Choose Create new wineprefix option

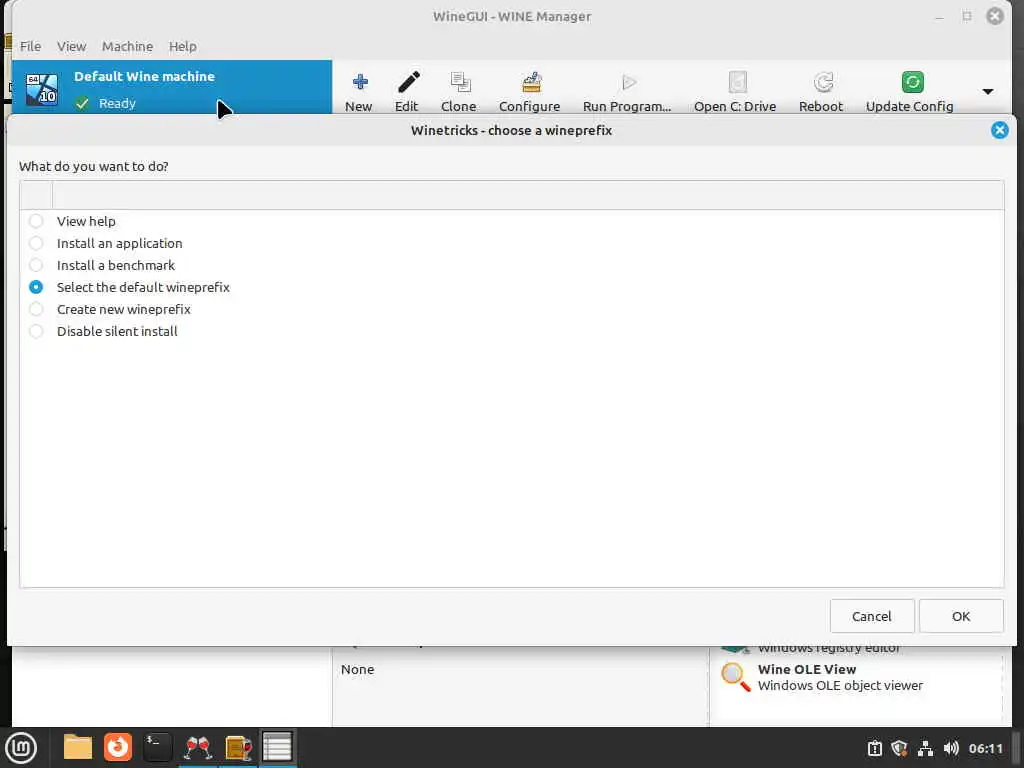click(x=36, y=309)
